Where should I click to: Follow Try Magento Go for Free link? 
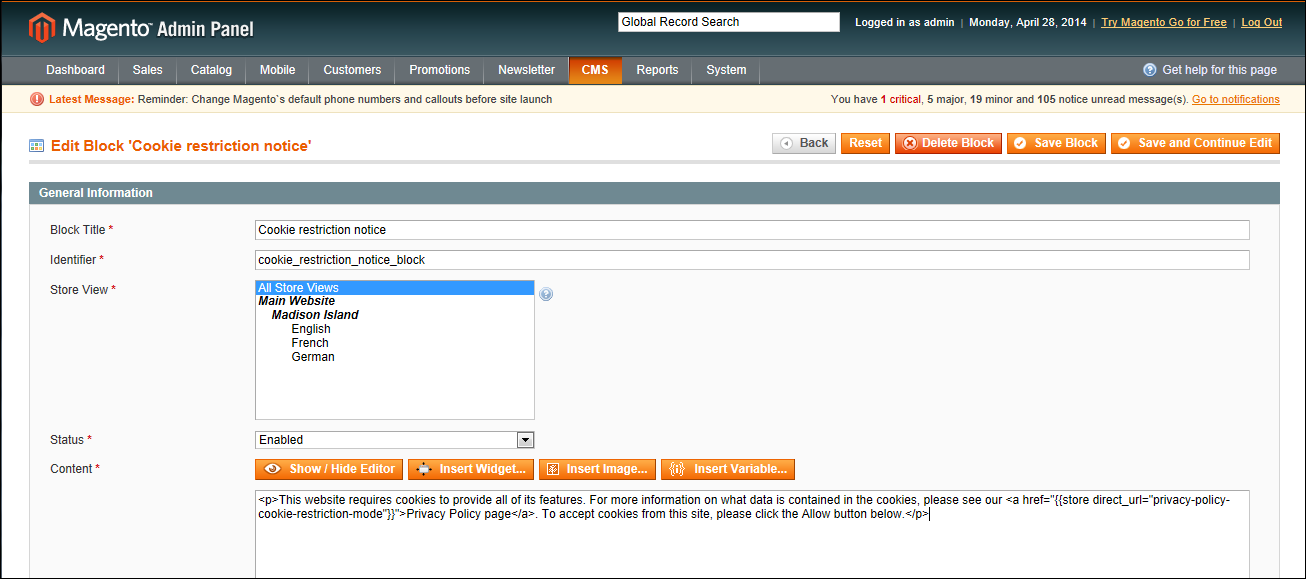pos(1164,22)
